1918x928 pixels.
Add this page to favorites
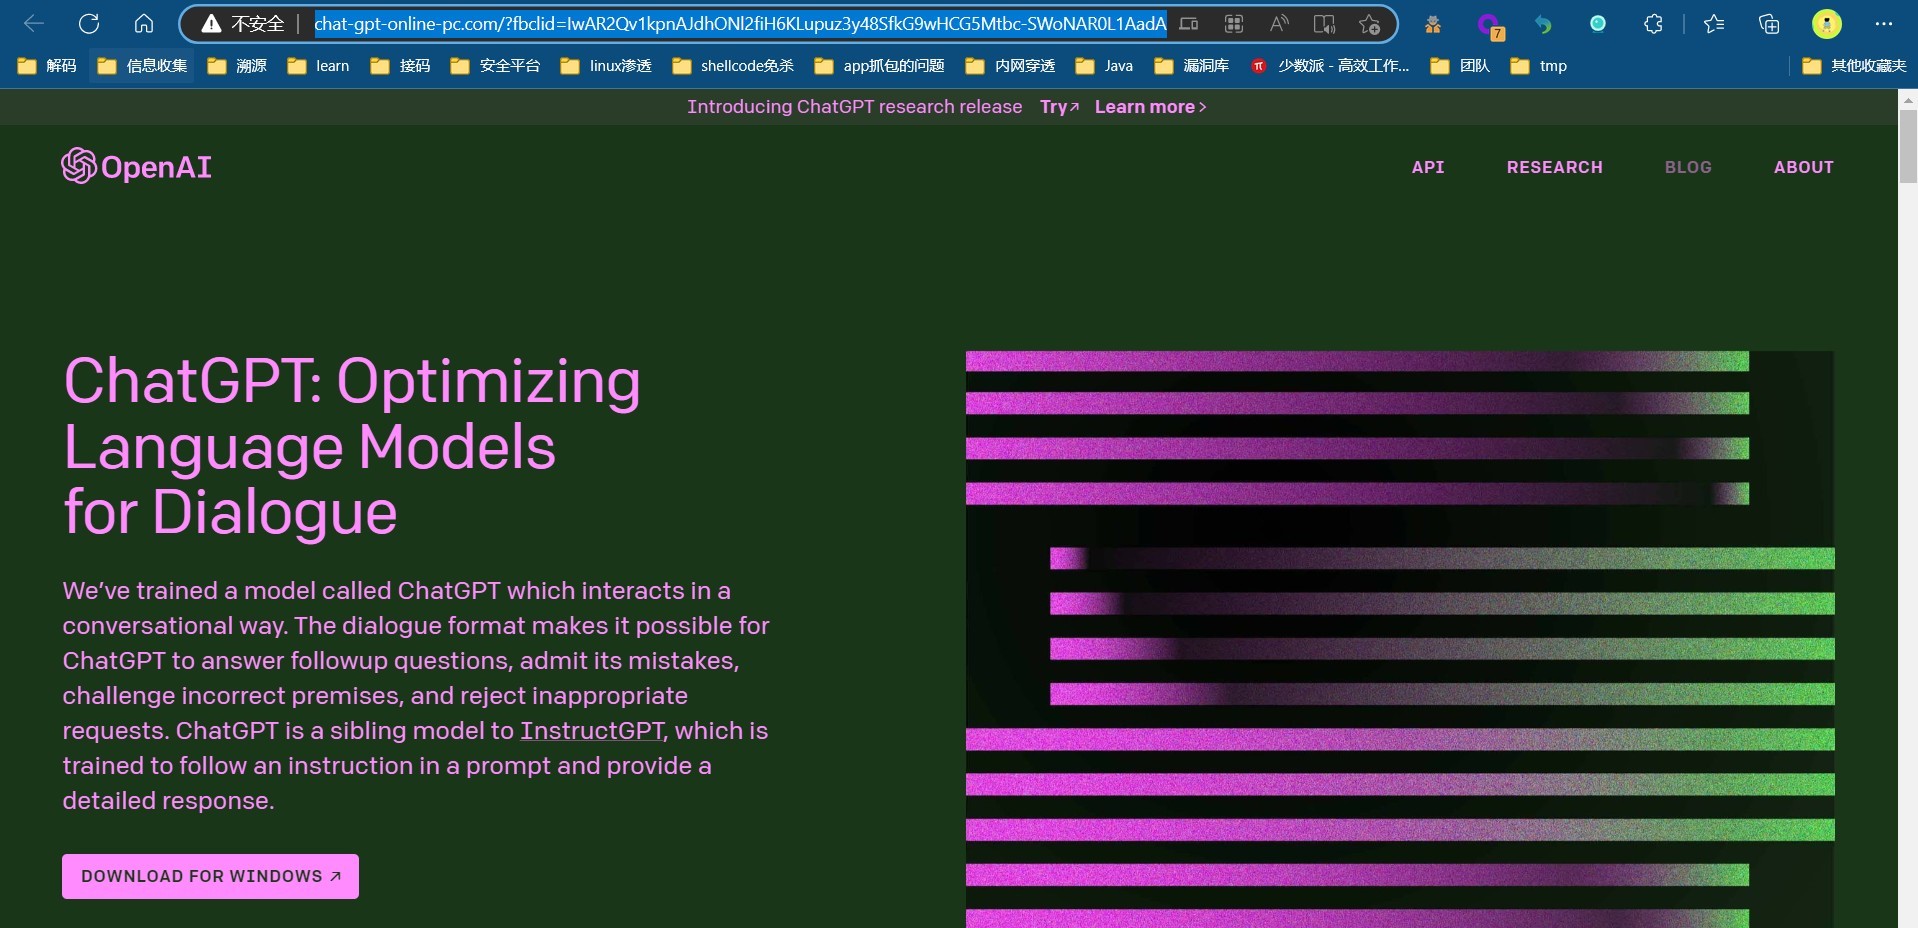click(1369, 24)
